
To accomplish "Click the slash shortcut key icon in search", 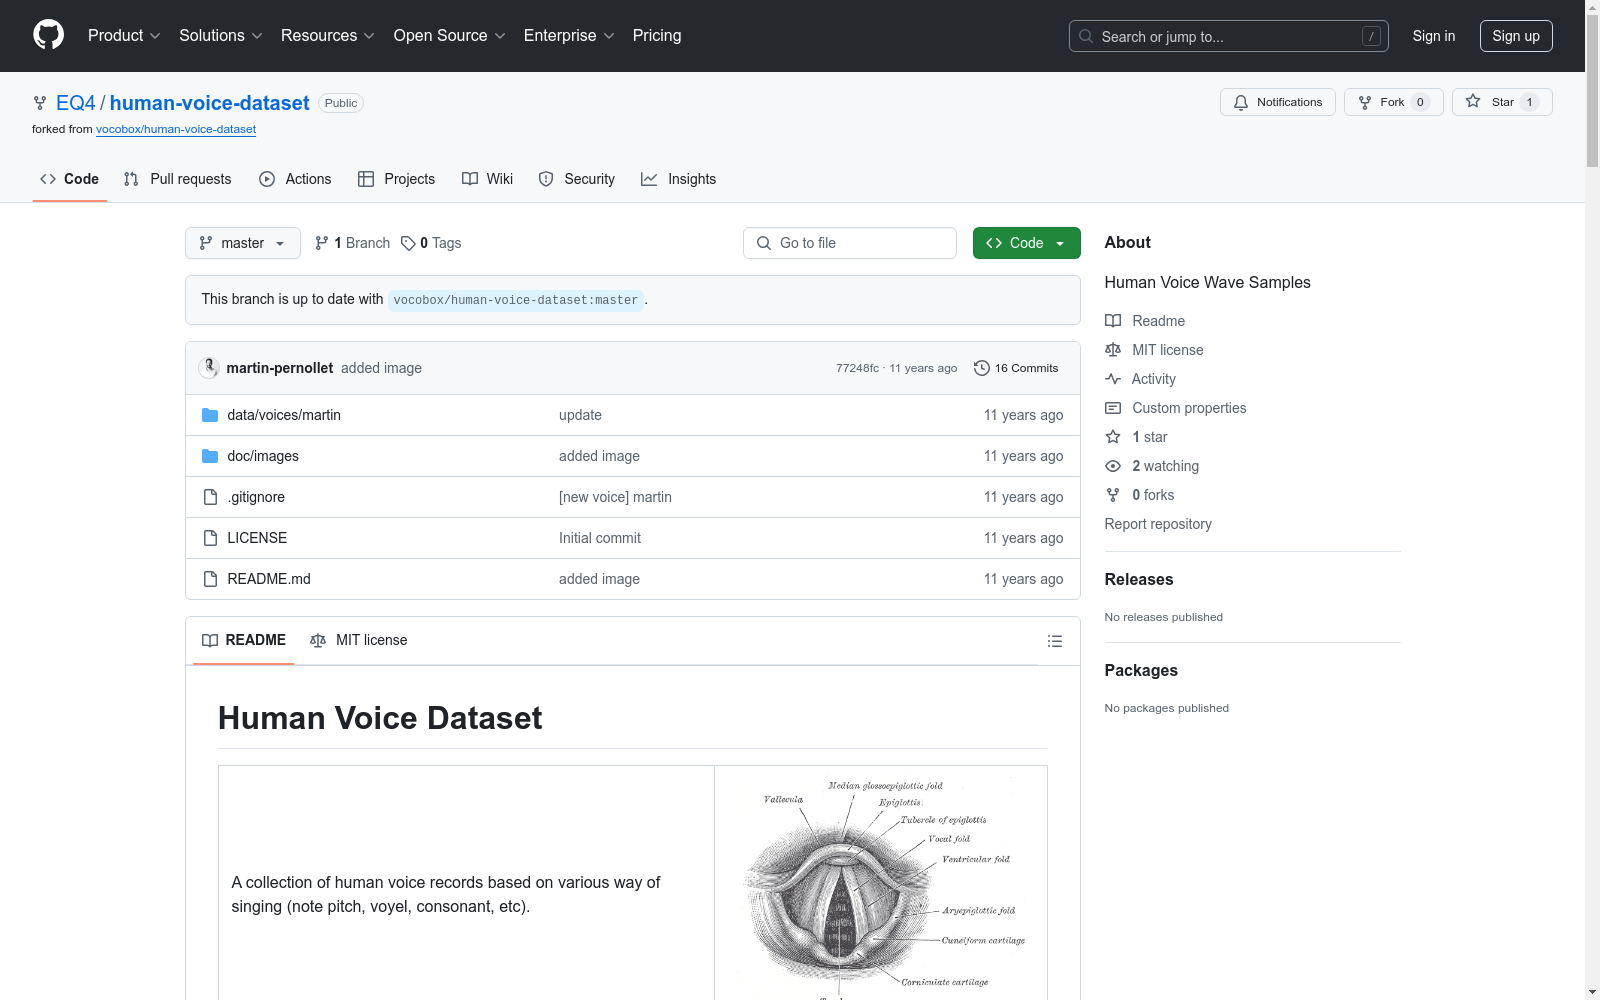I will 1371,36.
